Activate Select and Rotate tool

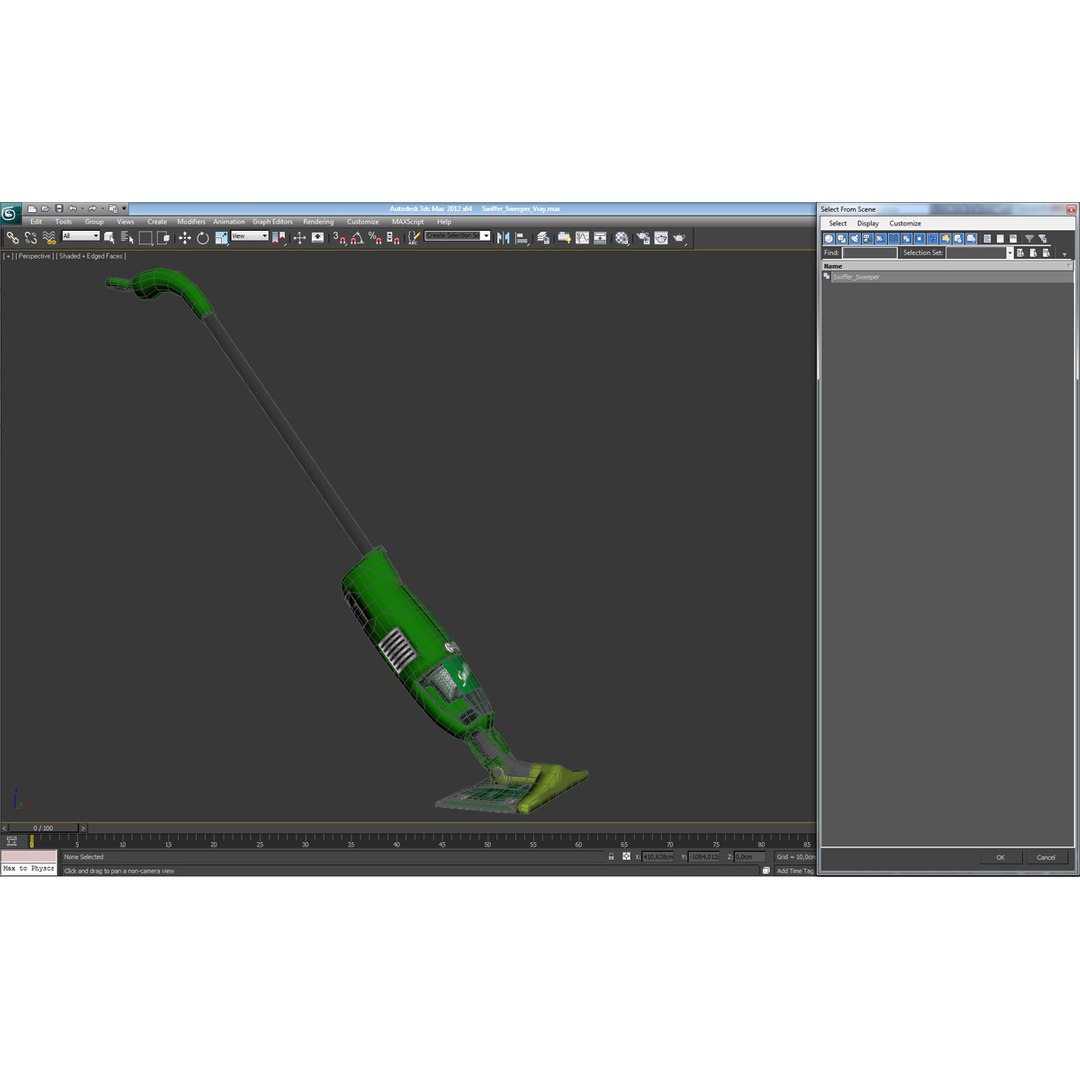coord(202,238)
